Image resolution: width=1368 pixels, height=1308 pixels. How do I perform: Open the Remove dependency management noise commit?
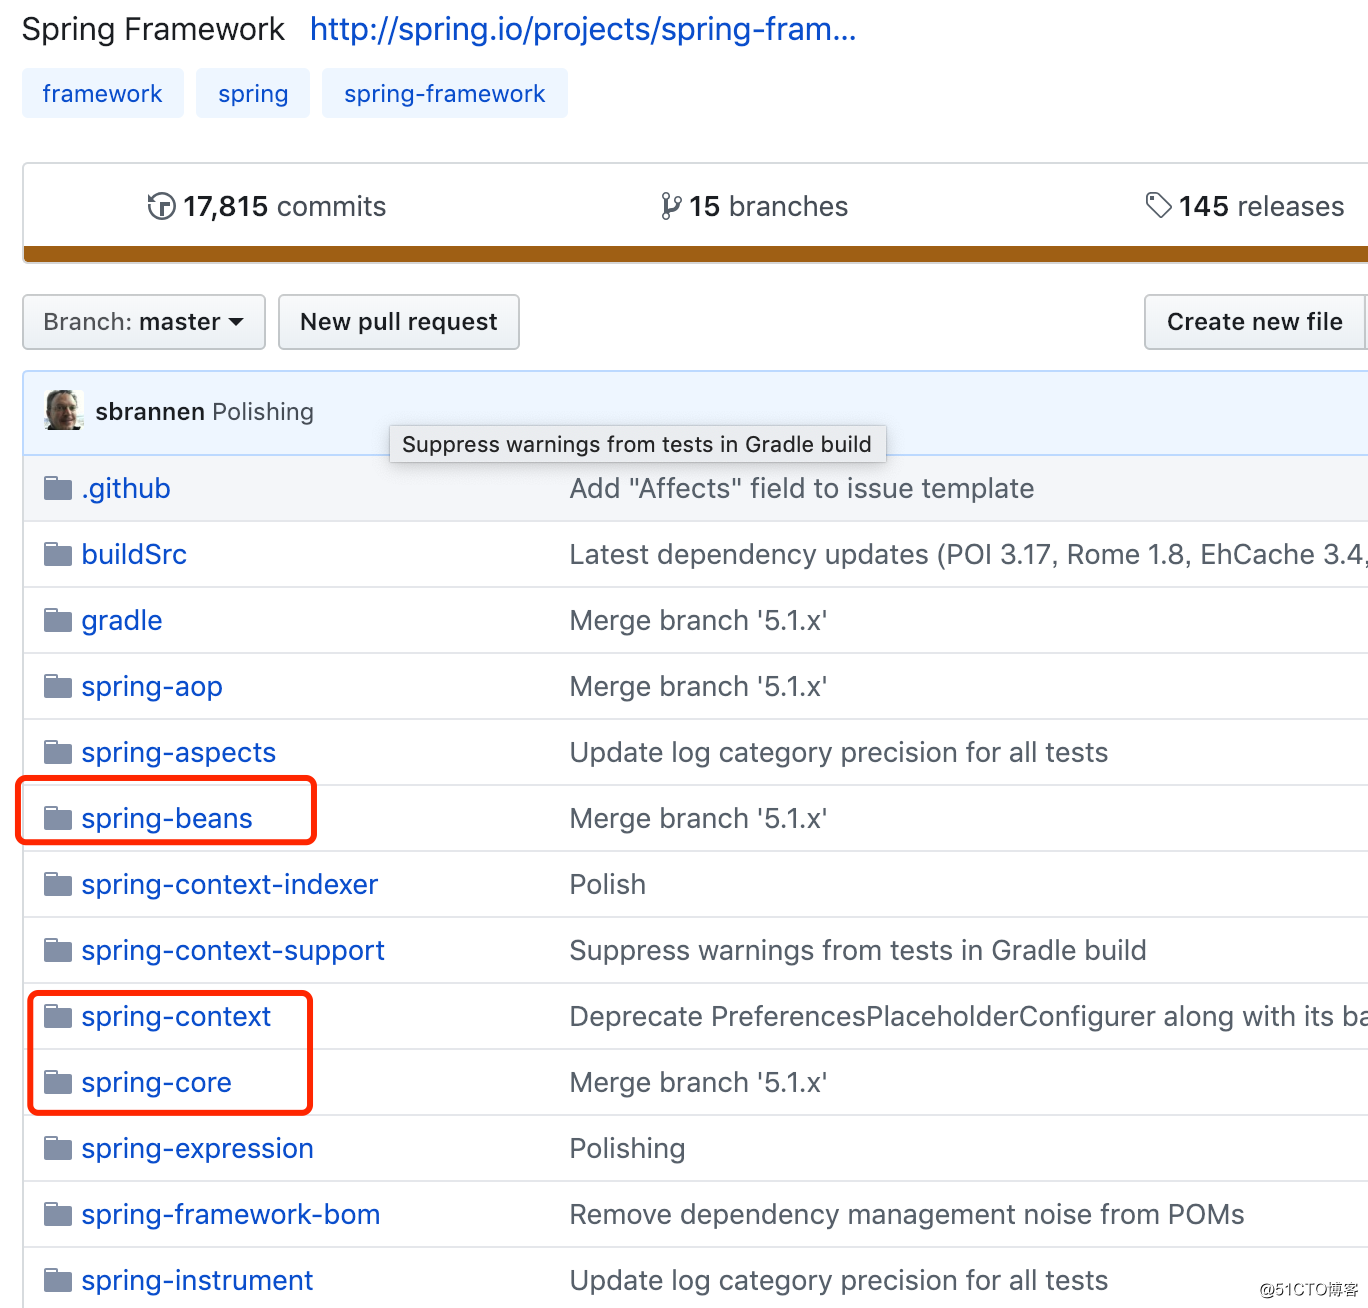pyautogui.click(x=907, y=1214)
